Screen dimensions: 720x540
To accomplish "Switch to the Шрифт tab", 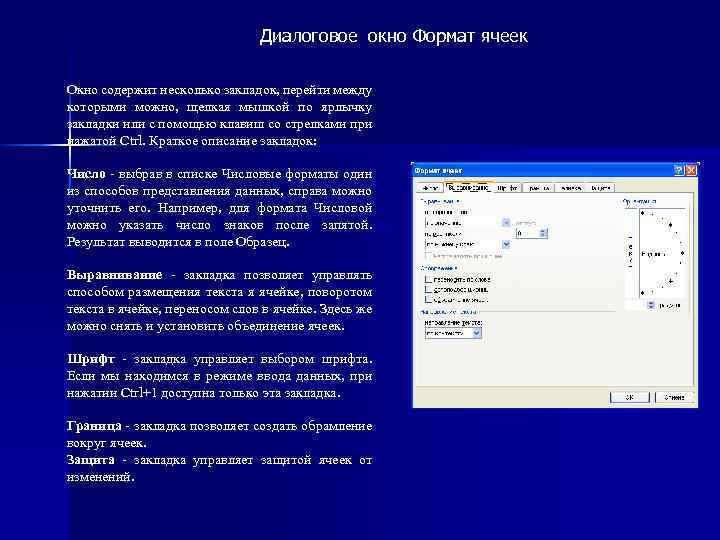I will (x=508, y=188).
